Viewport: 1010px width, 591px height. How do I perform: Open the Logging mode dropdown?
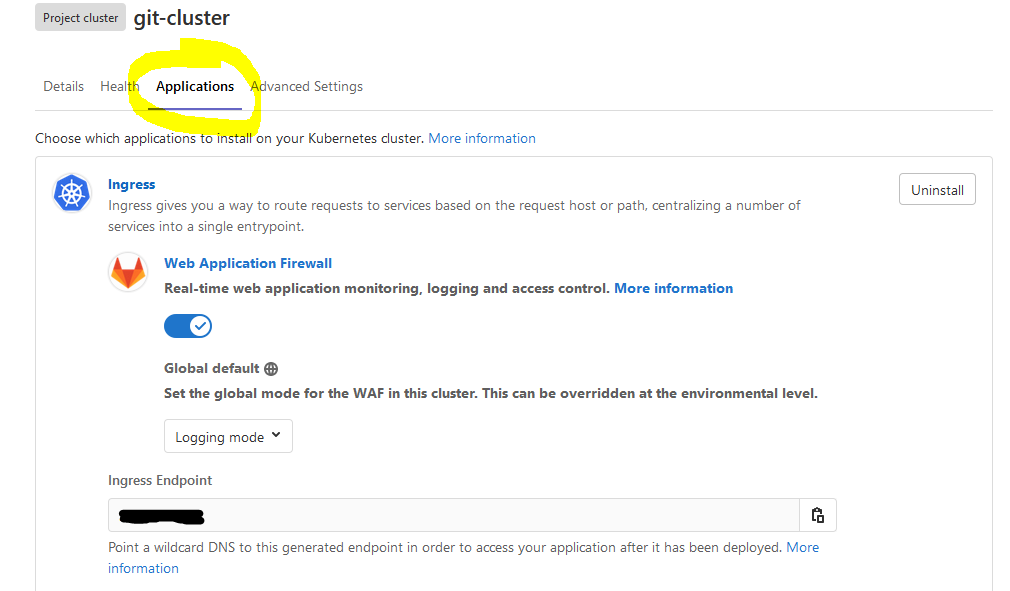tap(228, 436)
